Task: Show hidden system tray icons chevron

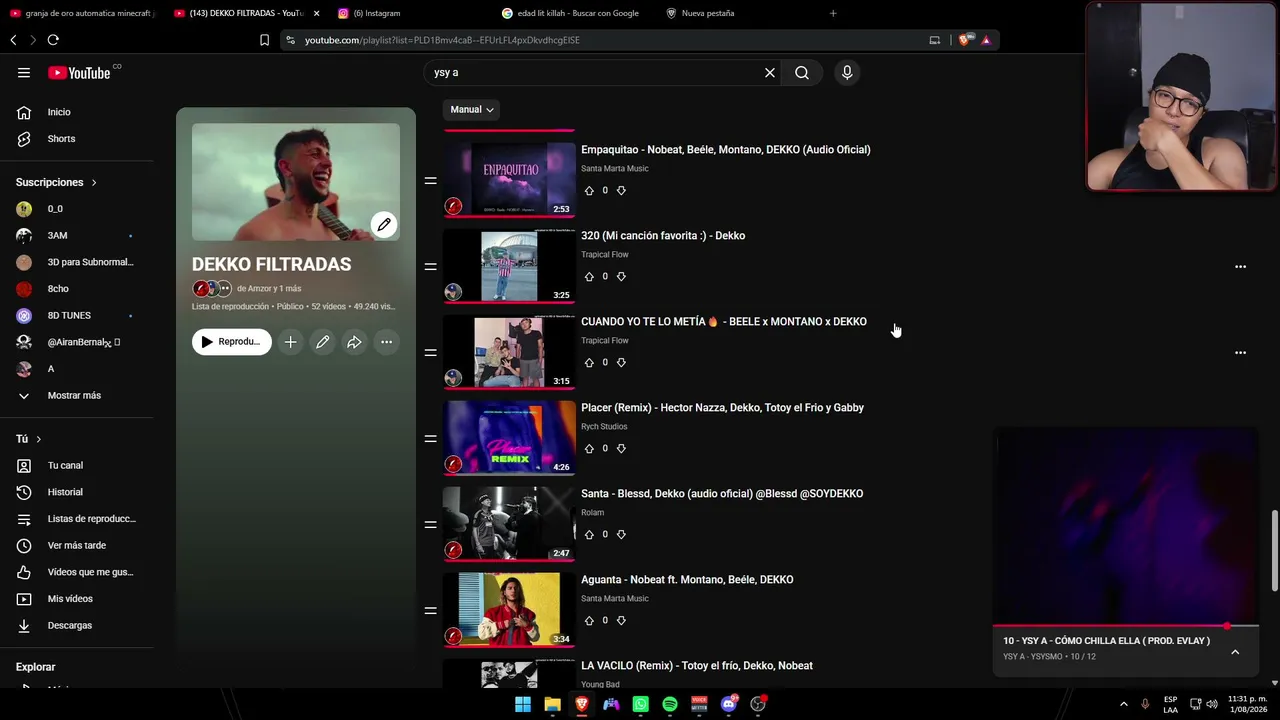Action: click(1123, 705)
